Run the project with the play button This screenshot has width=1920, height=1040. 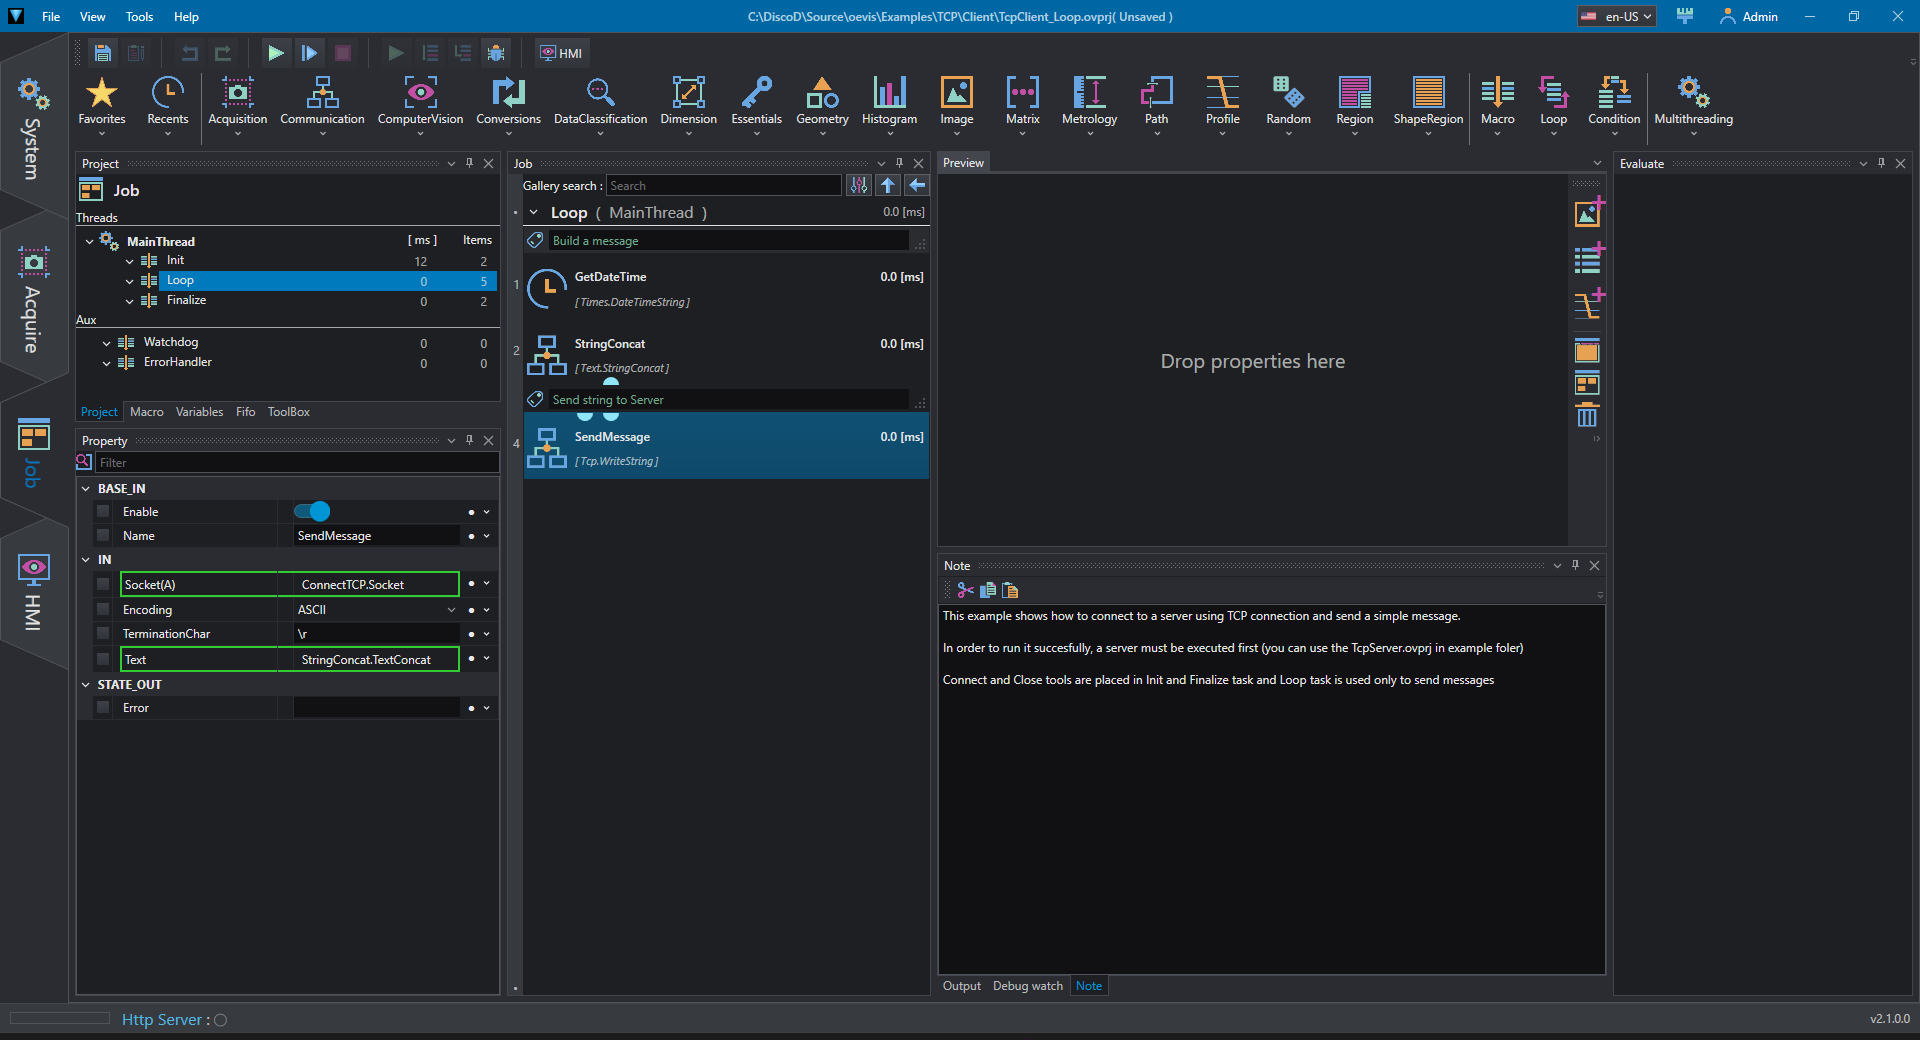[x=276, y=53]
